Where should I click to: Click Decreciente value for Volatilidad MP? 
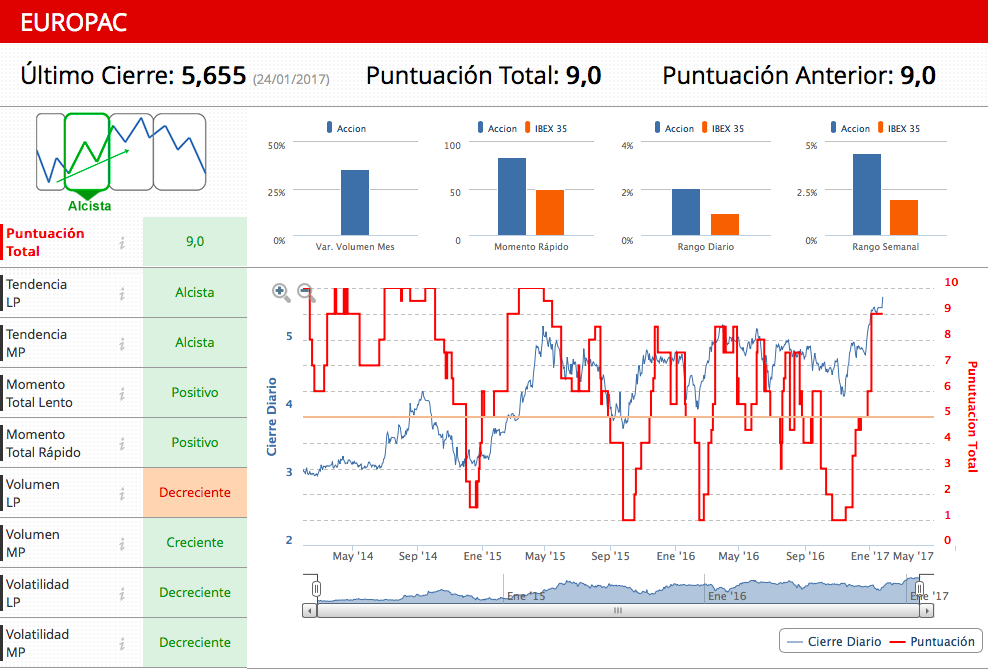[x=195, y=643]
